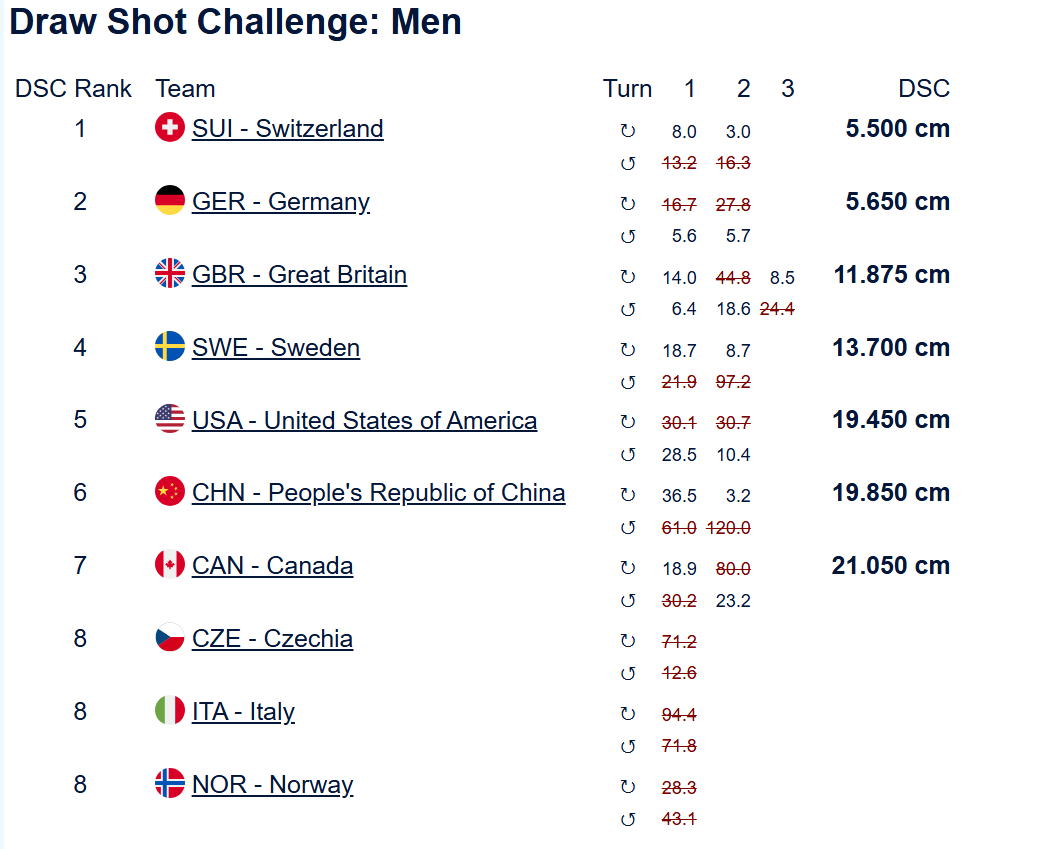Viewport: 1050px width, 849px height.
Task: Click the Italy flag icon
Action: 170,711
